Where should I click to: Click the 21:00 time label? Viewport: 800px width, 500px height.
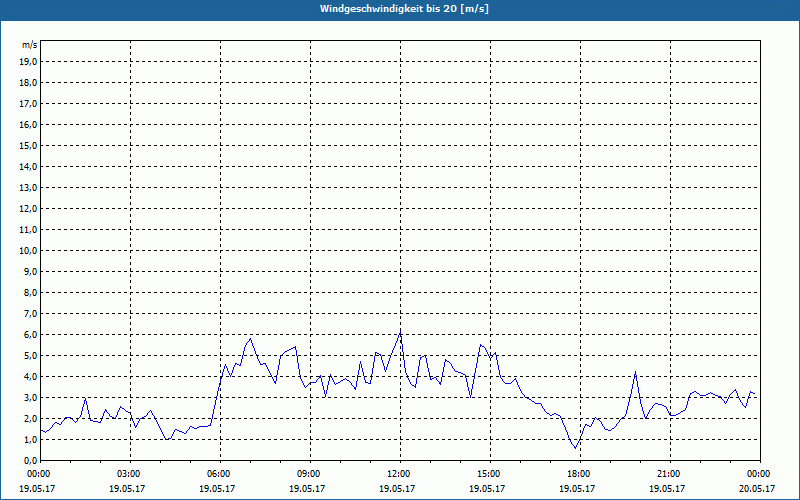pyautogui.click(x=669, y=474)
